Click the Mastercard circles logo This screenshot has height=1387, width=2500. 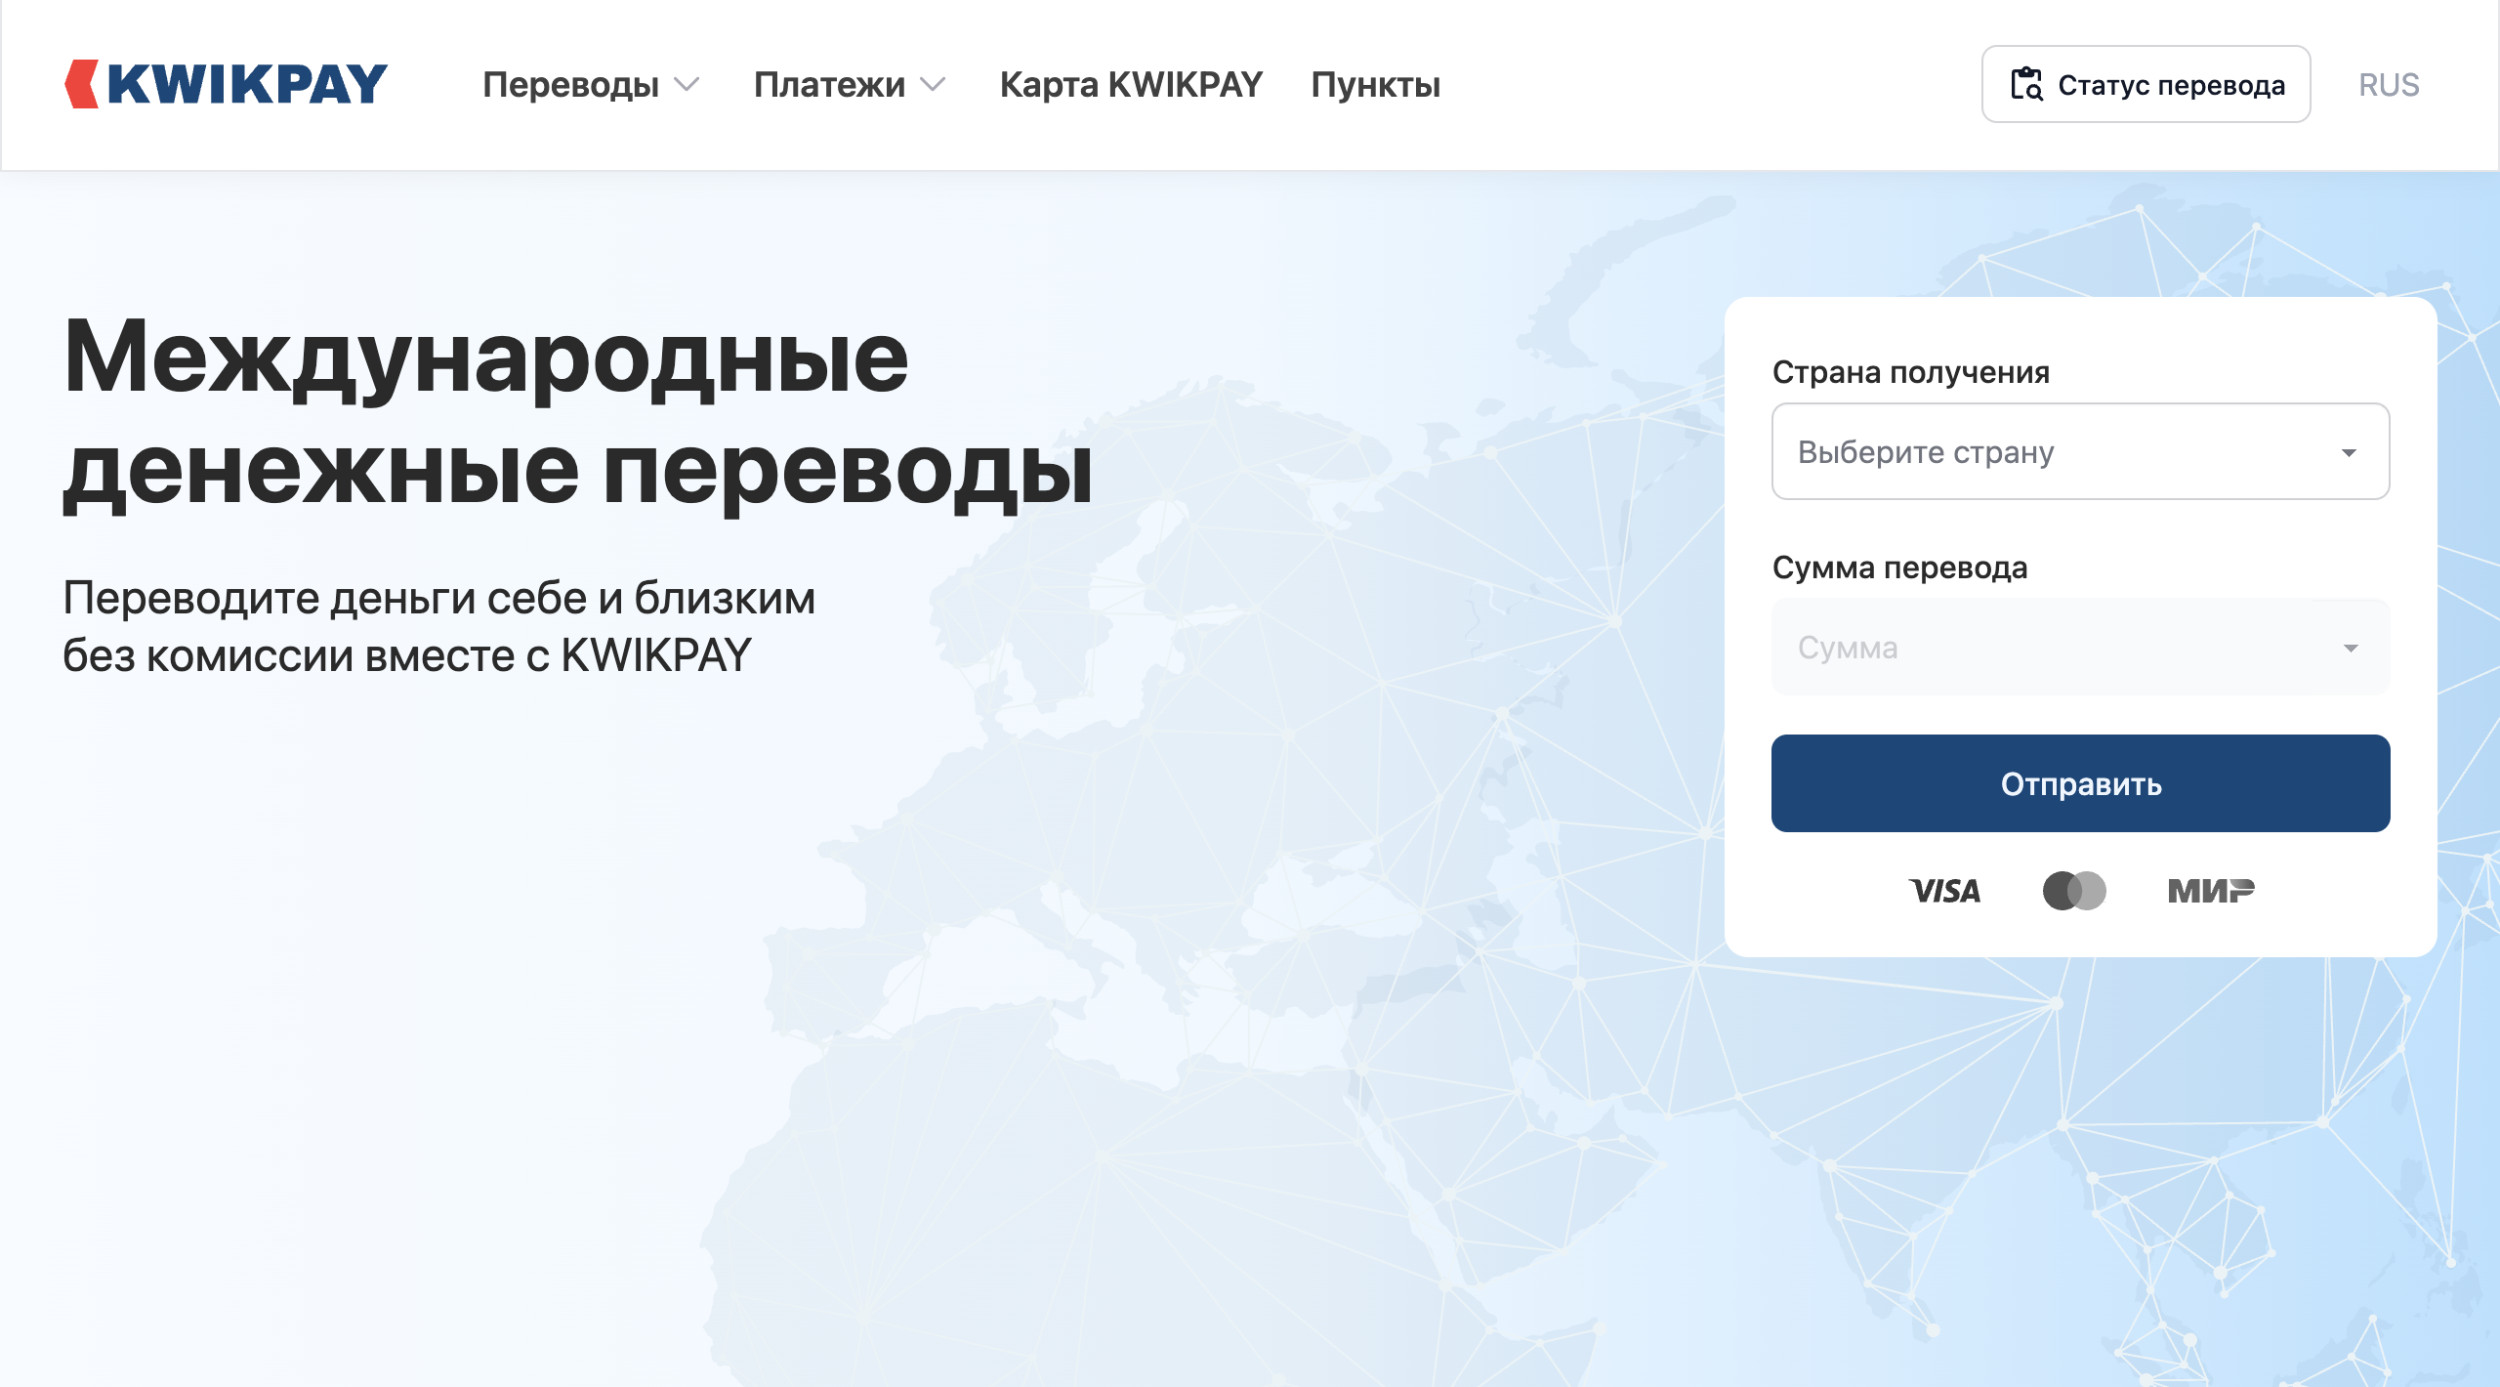pos(2074,891)
